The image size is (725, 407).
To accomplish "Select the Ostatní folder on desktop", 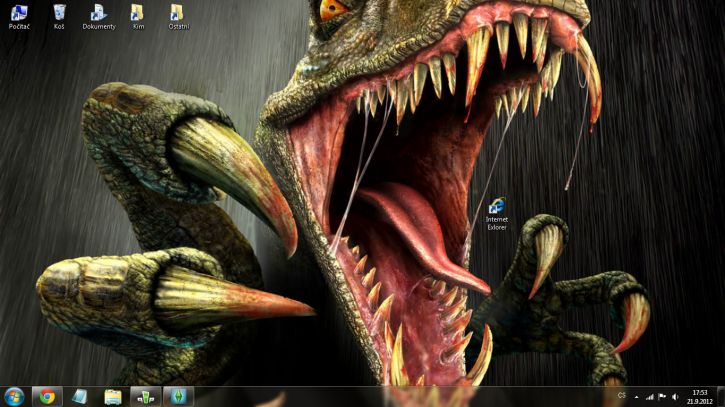I will 178,17.
